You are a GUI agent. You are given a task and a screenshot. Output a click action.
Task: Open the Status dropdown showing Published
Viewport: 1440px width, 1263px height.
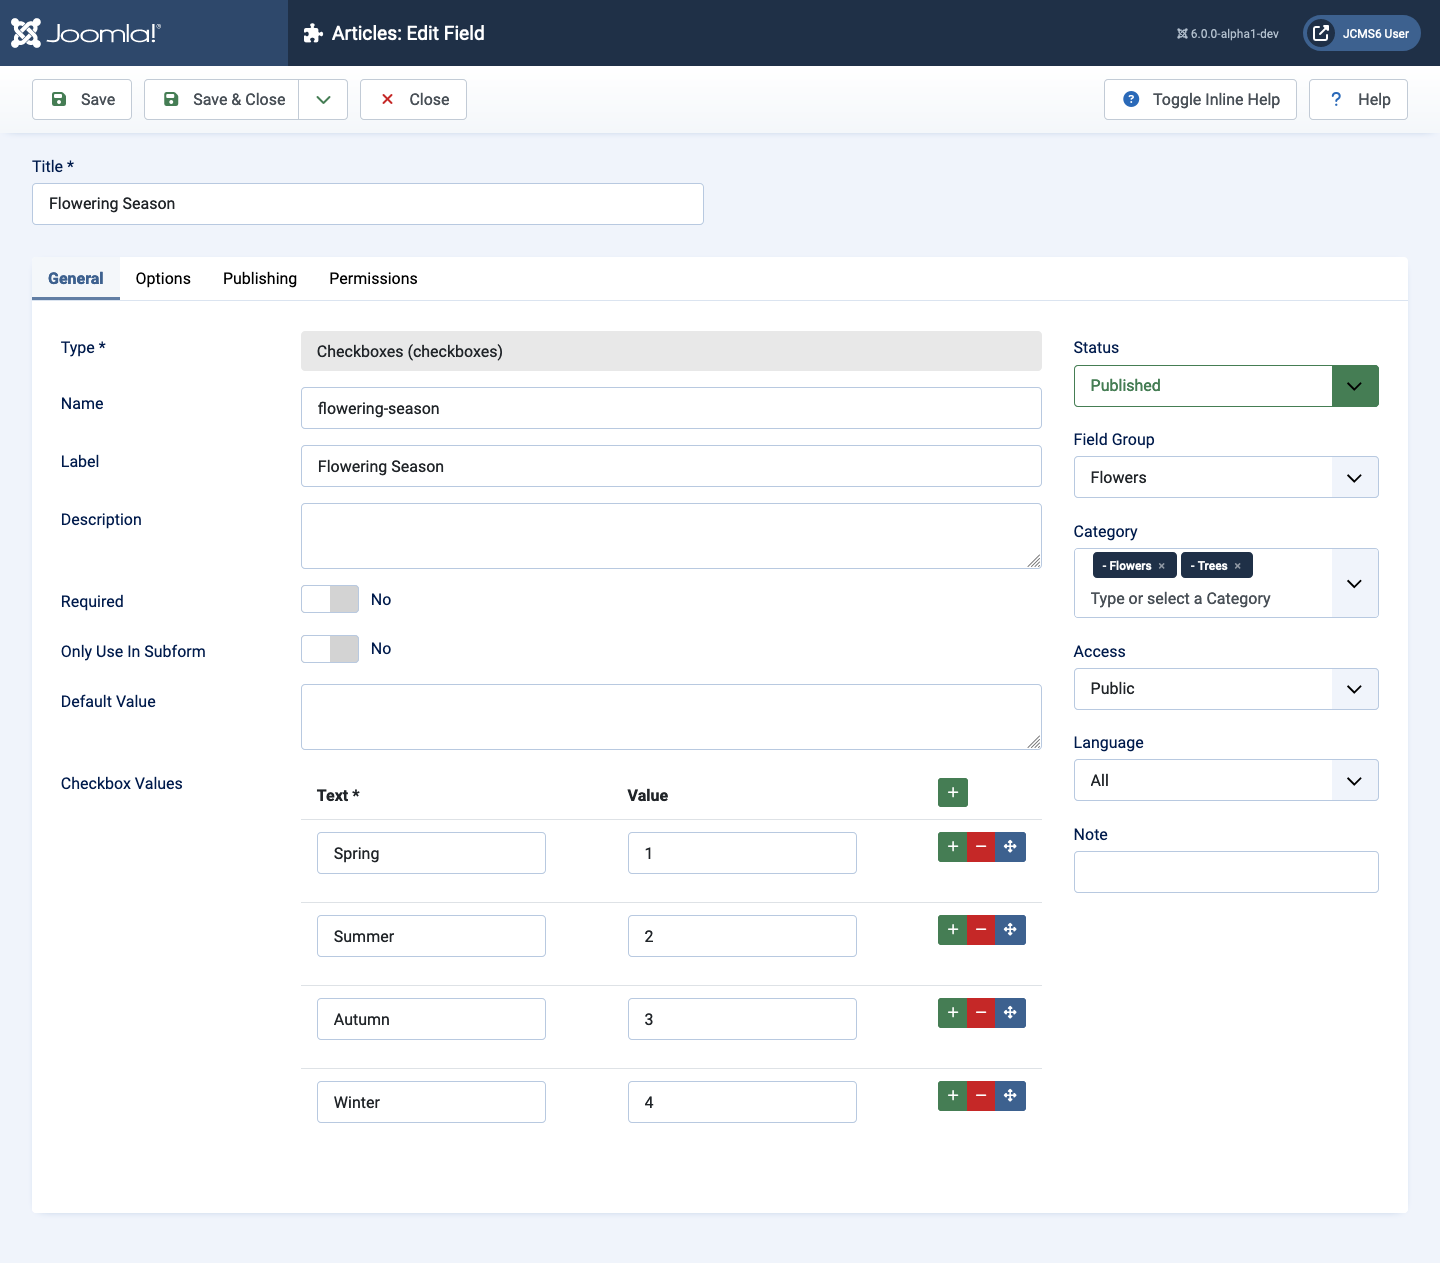[1225, 386]
